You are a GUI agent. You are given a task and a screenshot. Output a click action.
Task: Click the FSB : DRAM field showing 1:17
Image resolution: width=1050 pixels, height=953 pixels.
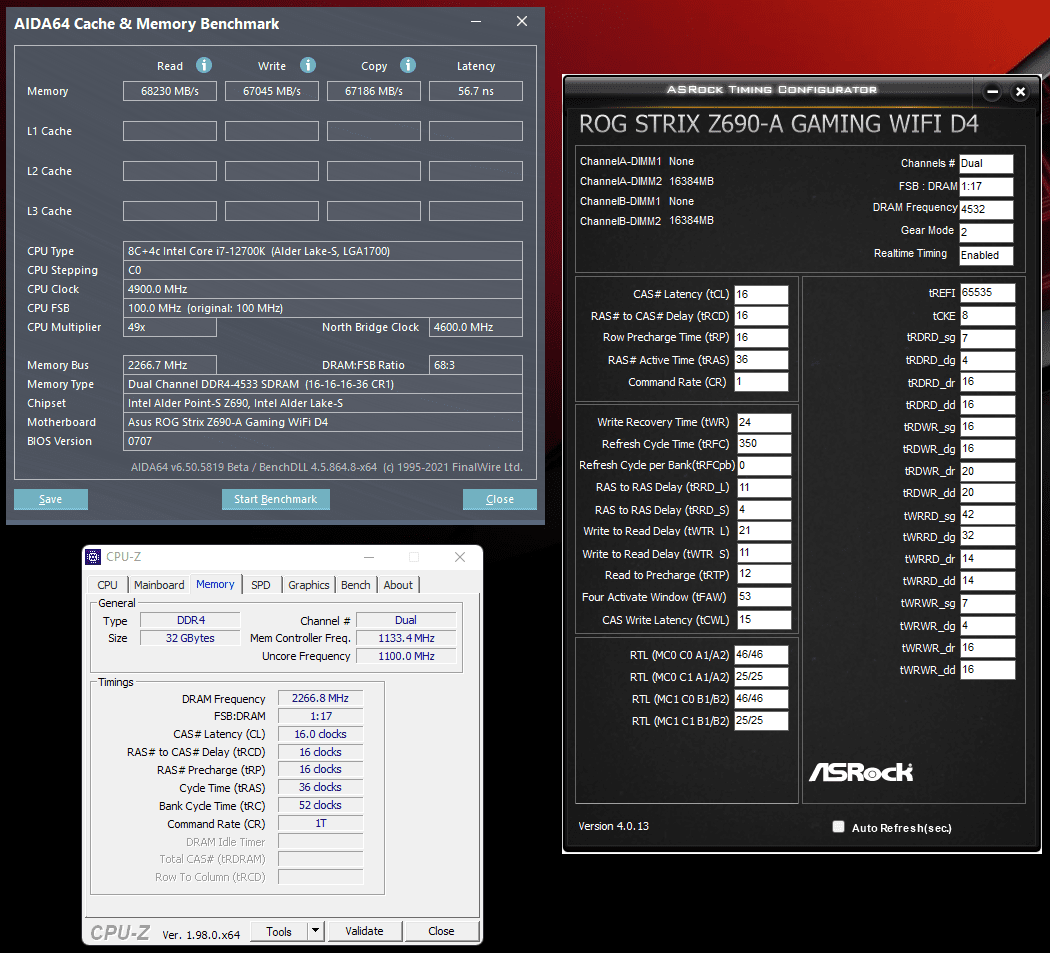click(x=986, y=186)
